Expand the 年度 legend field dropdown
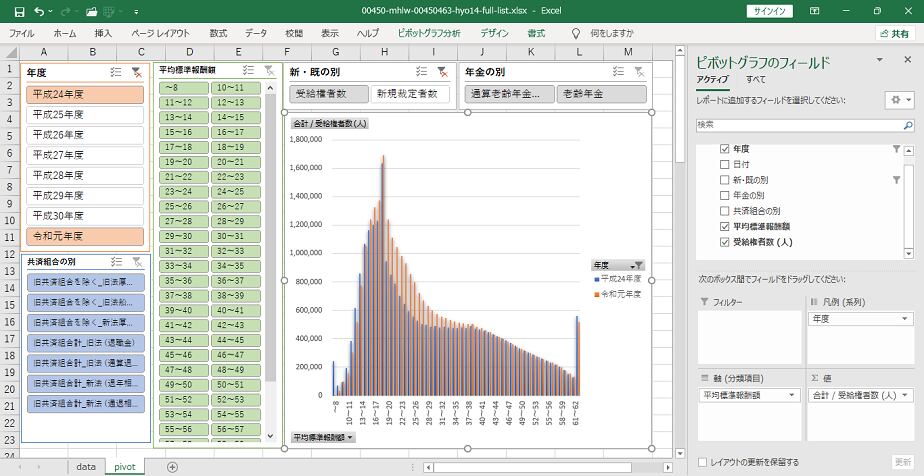Image resolution: width=924 pixels, height=476 pixels. coord(905,319)
